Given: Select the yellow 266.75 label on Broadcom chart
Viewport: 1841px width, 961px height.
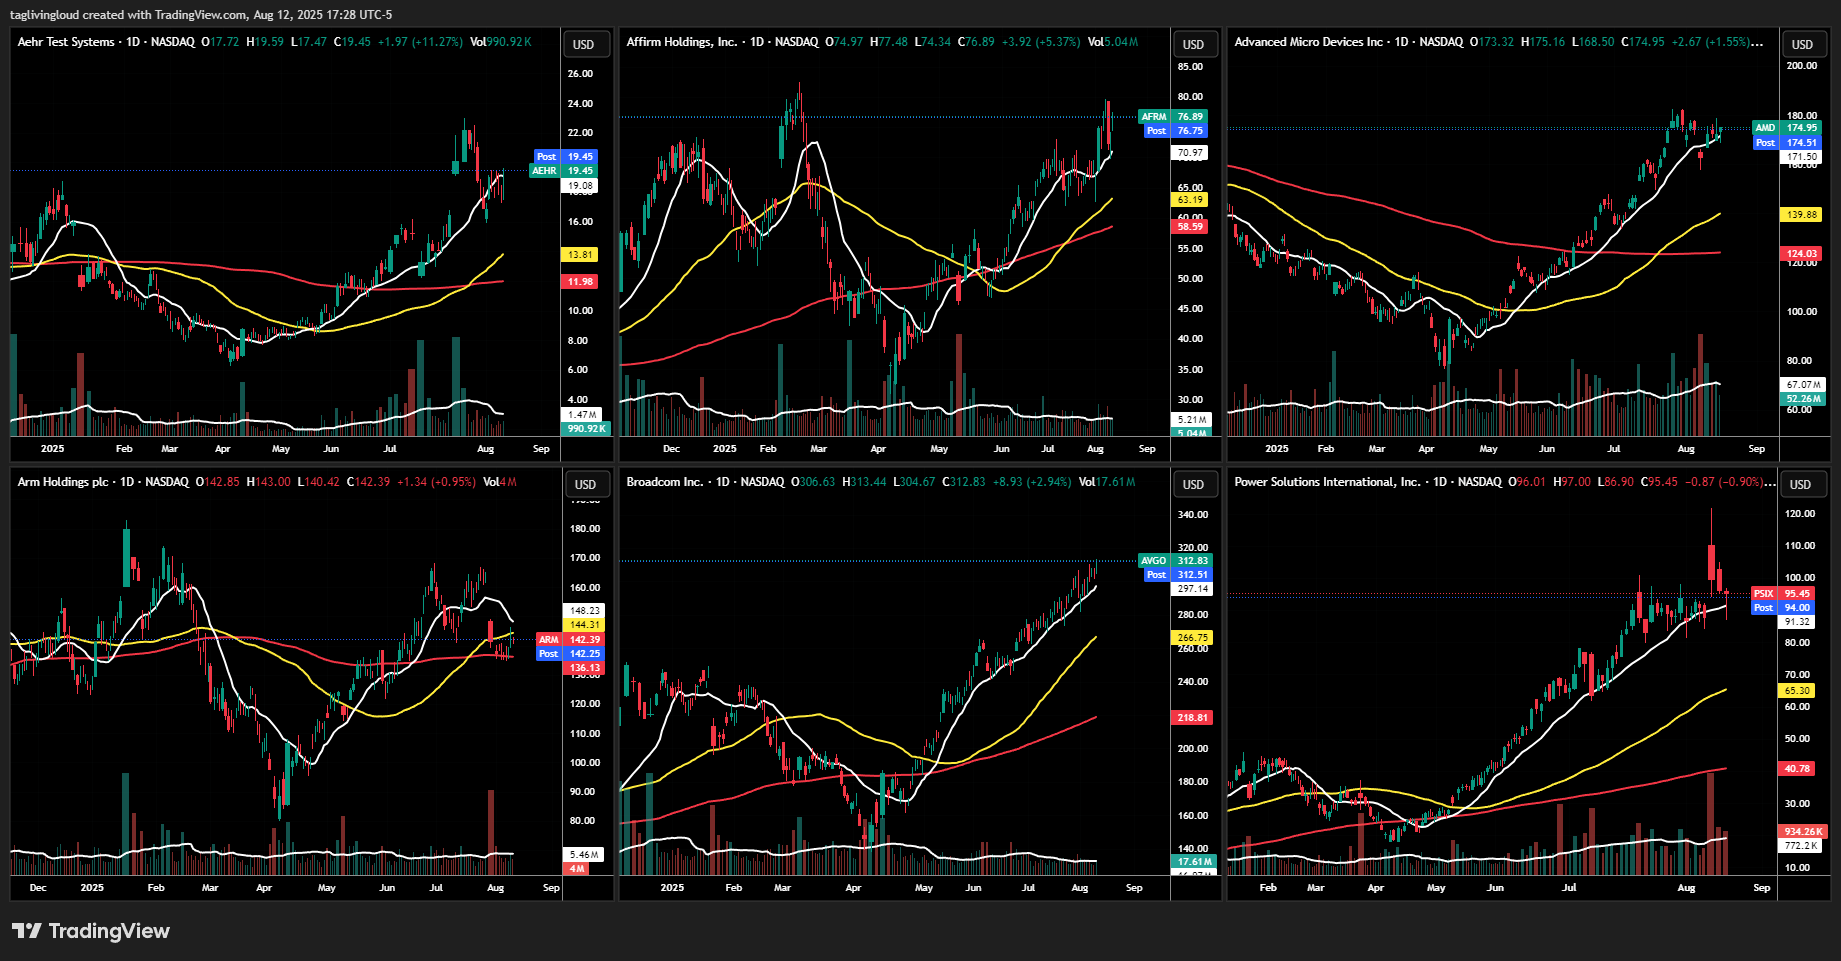Looking at the screenshot, I should 1193,638.
